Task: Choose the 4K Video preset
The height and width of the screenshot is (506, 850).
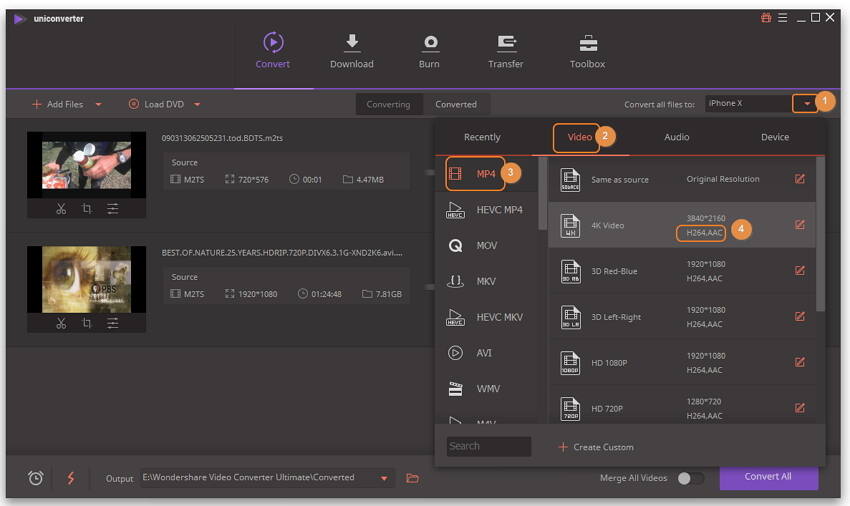Action: point(682,225)
